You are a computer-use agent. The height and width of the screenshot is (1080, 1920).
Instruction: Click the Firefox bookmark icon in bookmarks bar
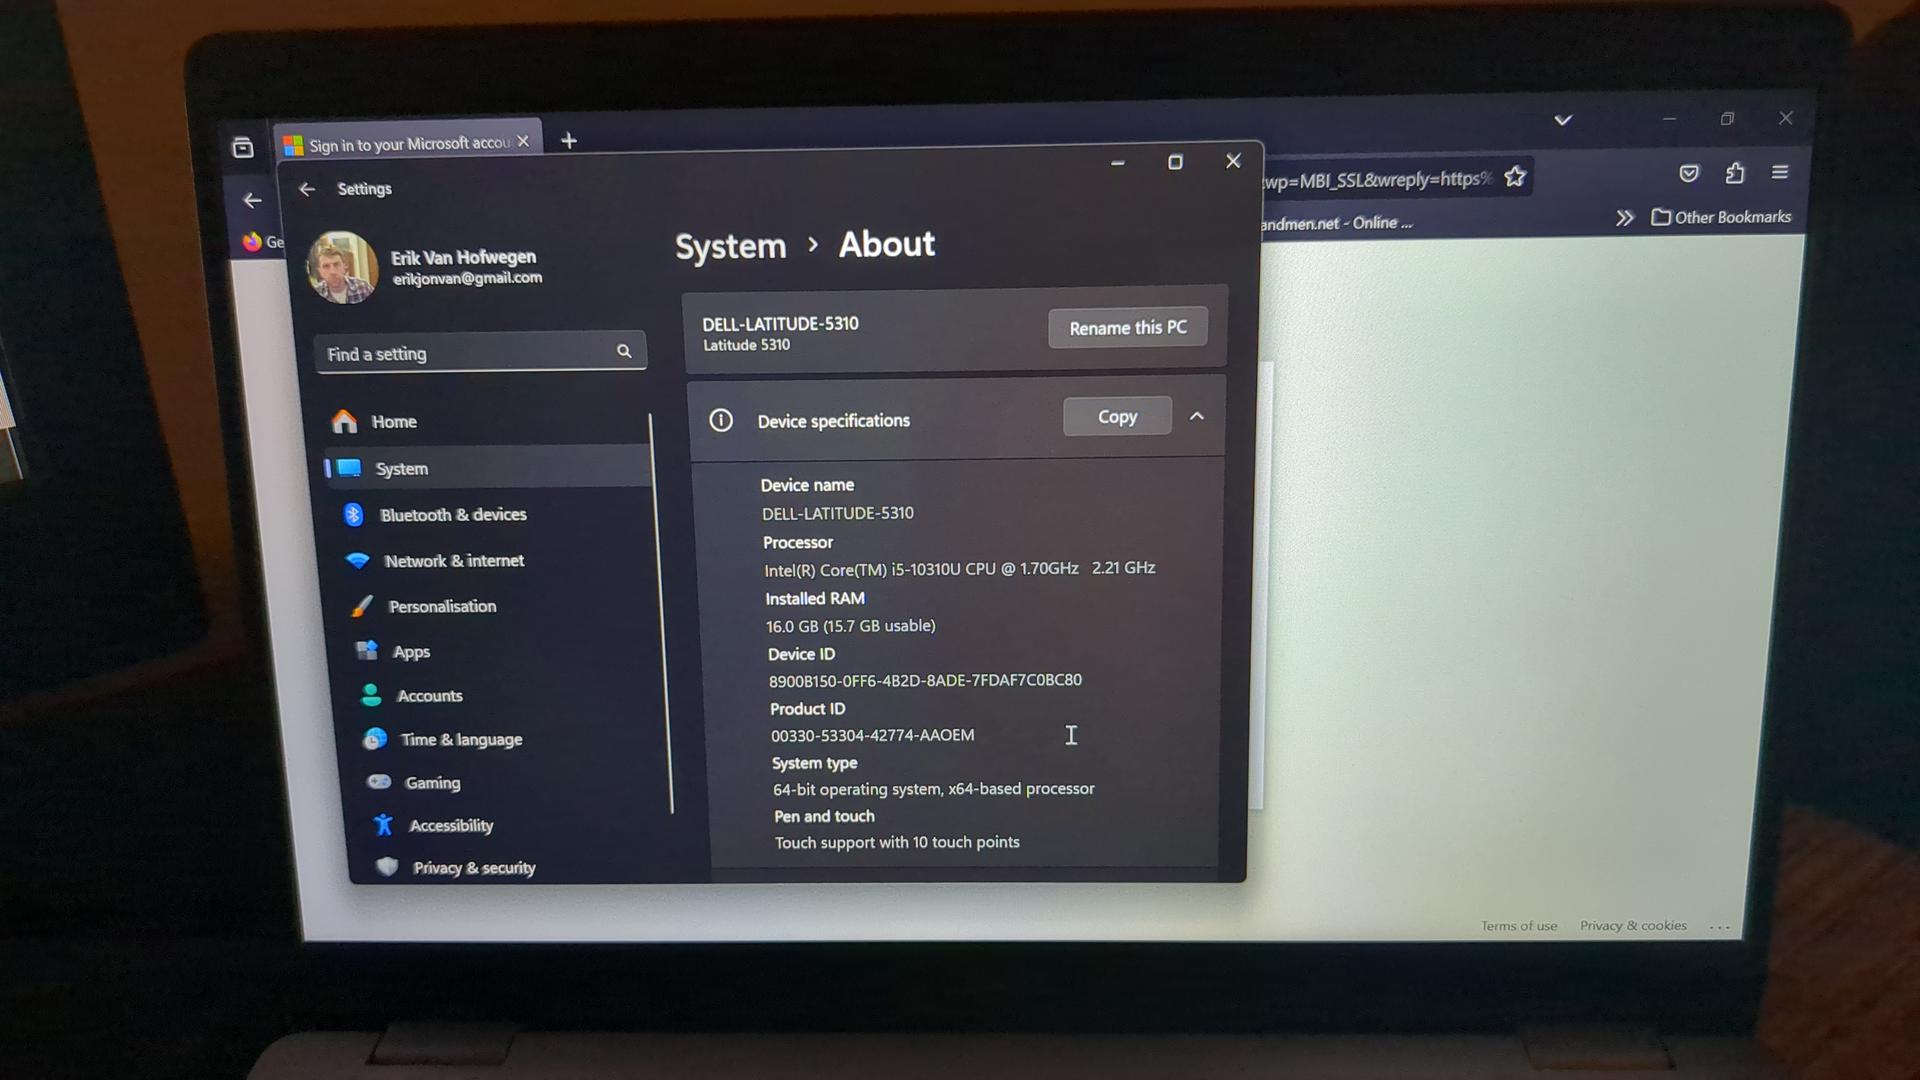(252, 241)
